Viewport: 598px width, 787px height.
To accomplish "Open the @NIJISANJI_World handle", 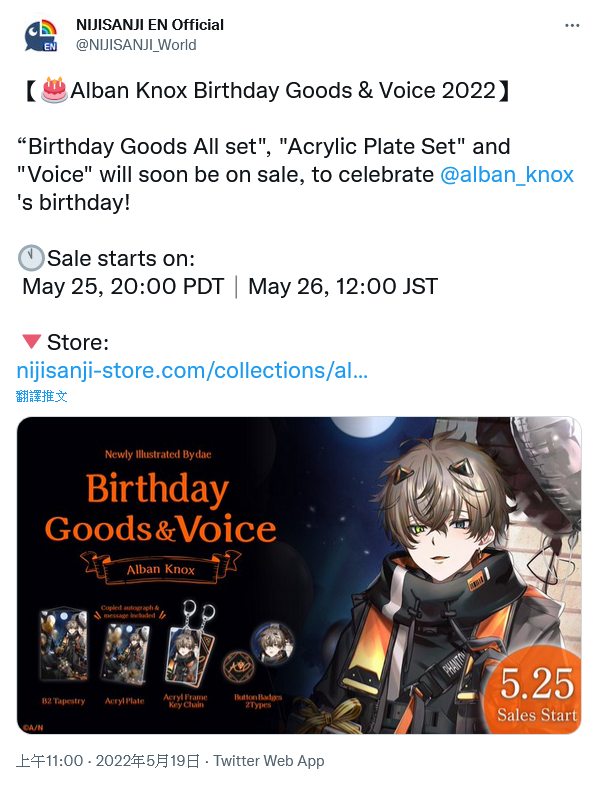I will pyautogui.click(x=136, y=45).
